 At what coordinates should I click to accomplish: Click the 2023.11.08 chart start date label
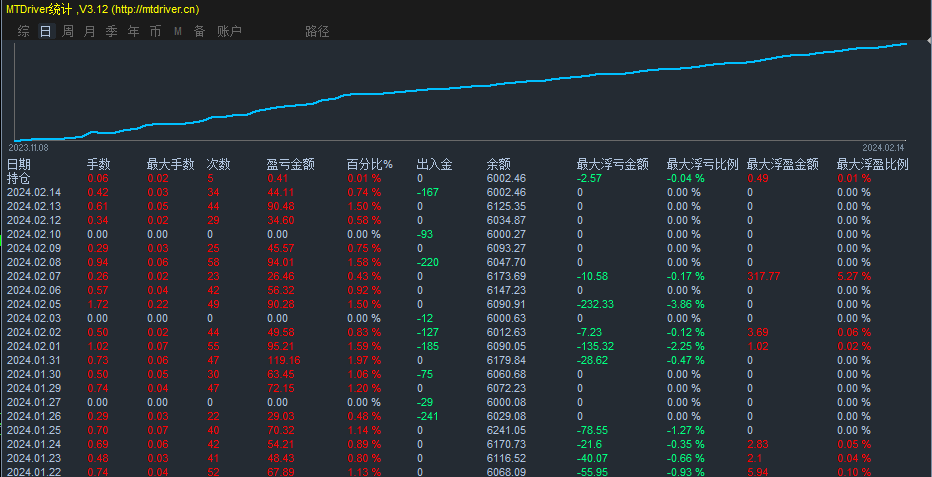pyautogui.click(x=28, y=147)
